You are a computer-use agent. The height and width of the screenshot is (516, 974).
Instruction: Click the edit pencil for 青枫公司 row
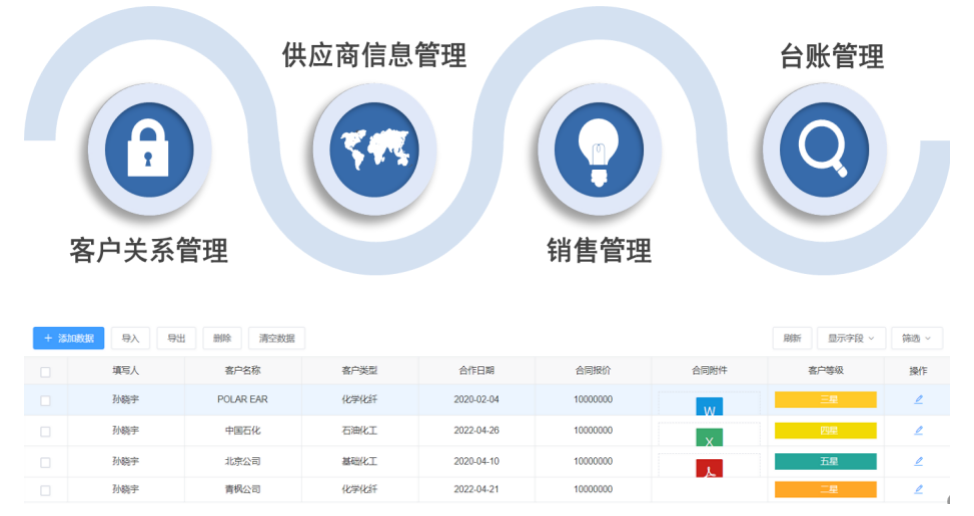click(918, 490)
